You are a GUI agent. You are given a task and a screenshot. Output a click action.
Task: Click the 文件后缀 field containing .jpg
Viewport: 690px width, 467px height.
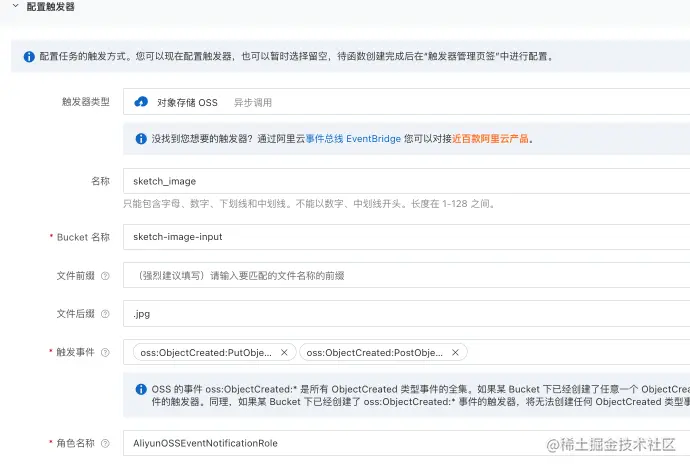(406, 314)
